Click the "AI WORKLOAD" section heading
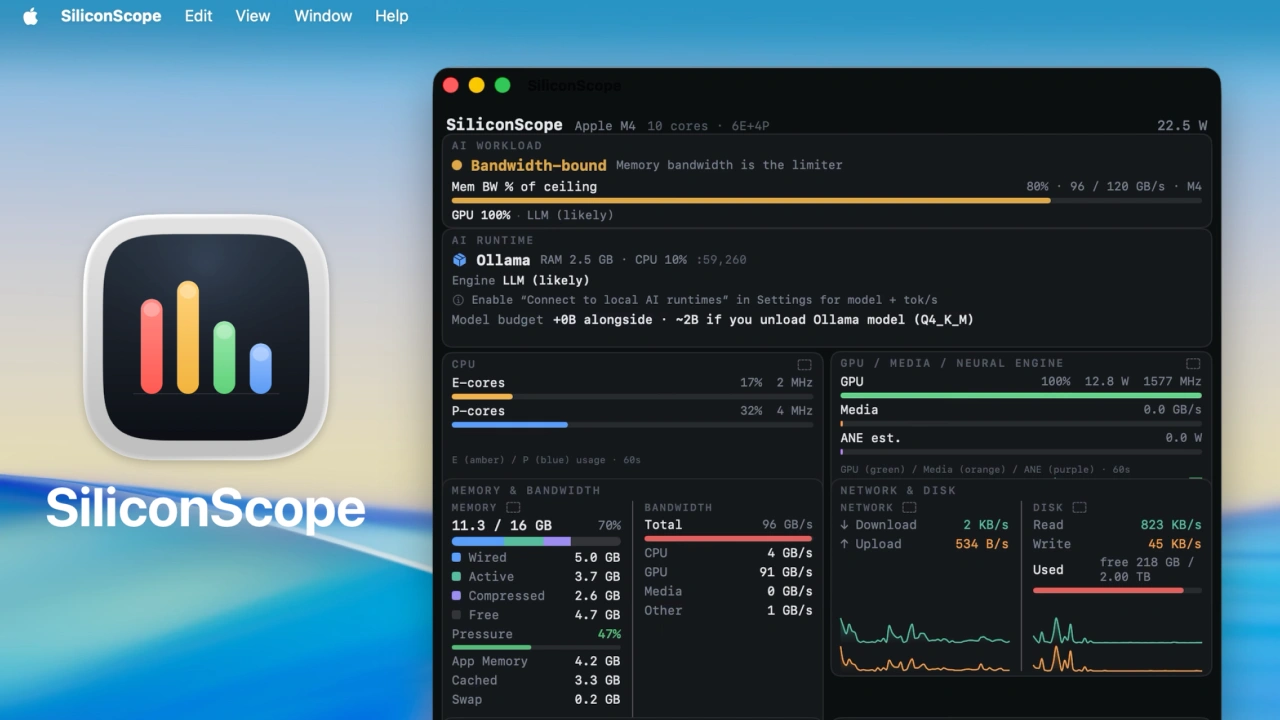Image resolution: width=1280 pixels, height=720 pixels. [x=496, y=146]
